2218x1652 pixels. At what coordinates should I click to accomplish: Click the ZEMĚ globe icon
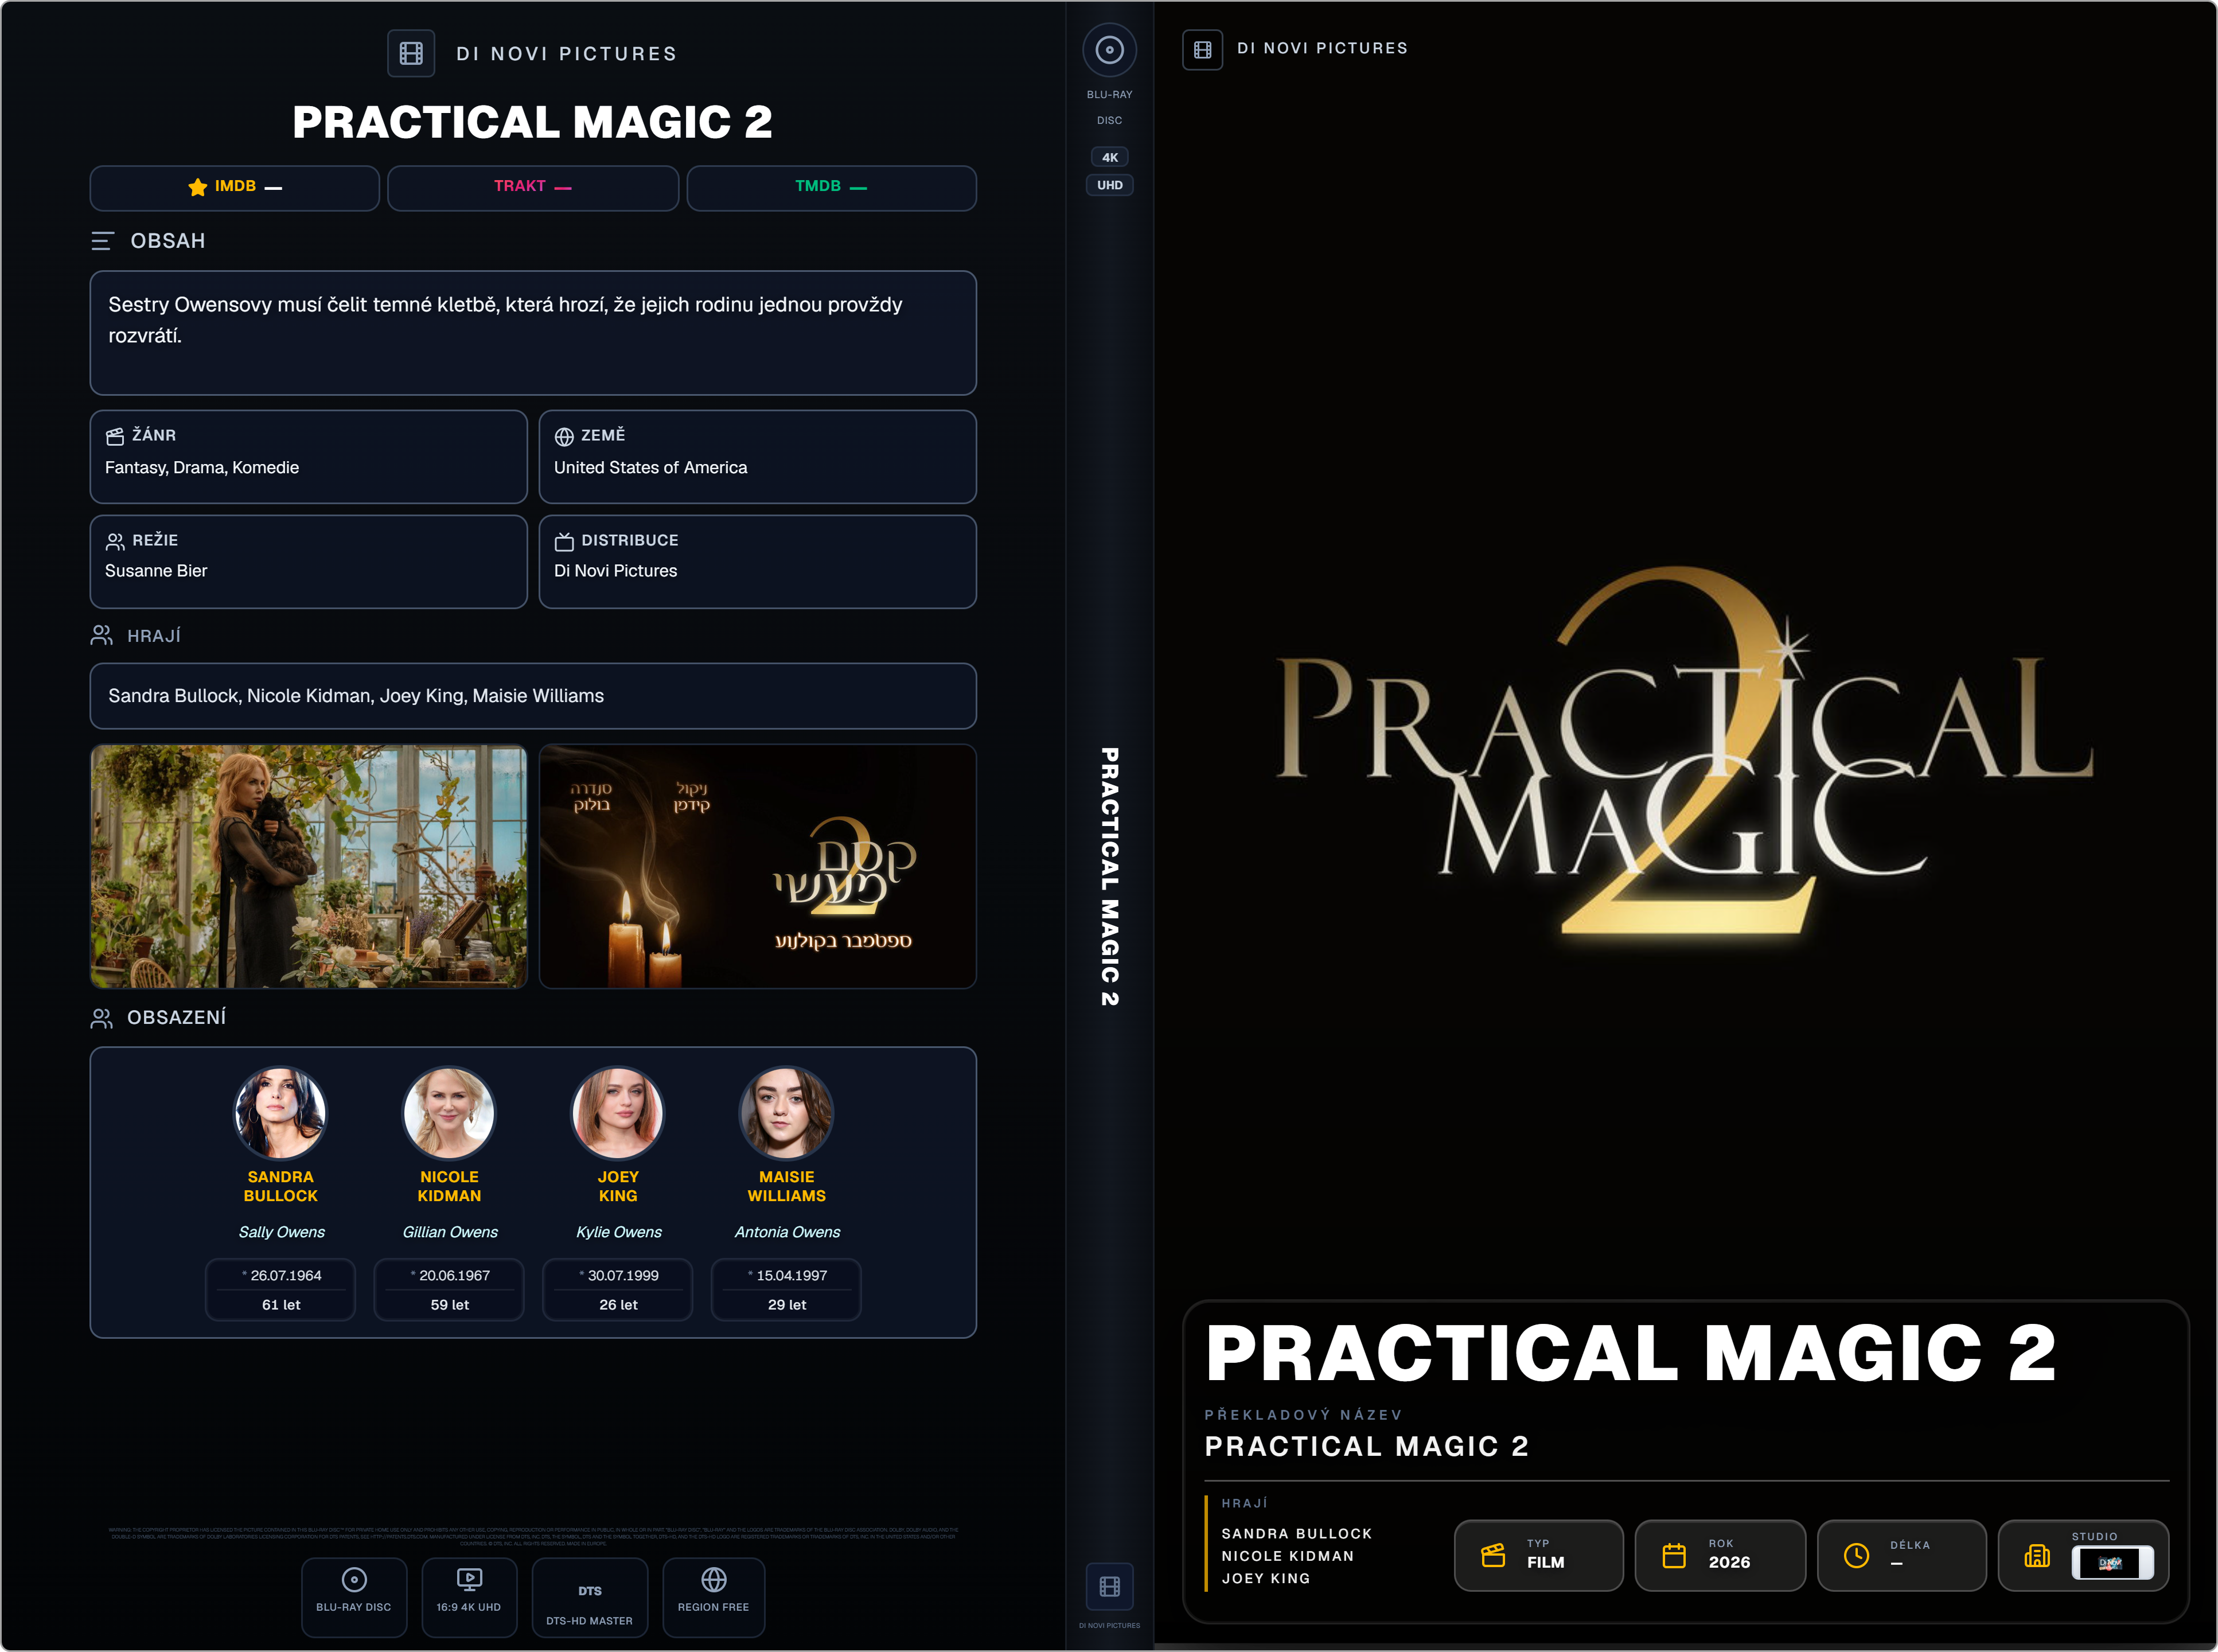pos(564,436)
